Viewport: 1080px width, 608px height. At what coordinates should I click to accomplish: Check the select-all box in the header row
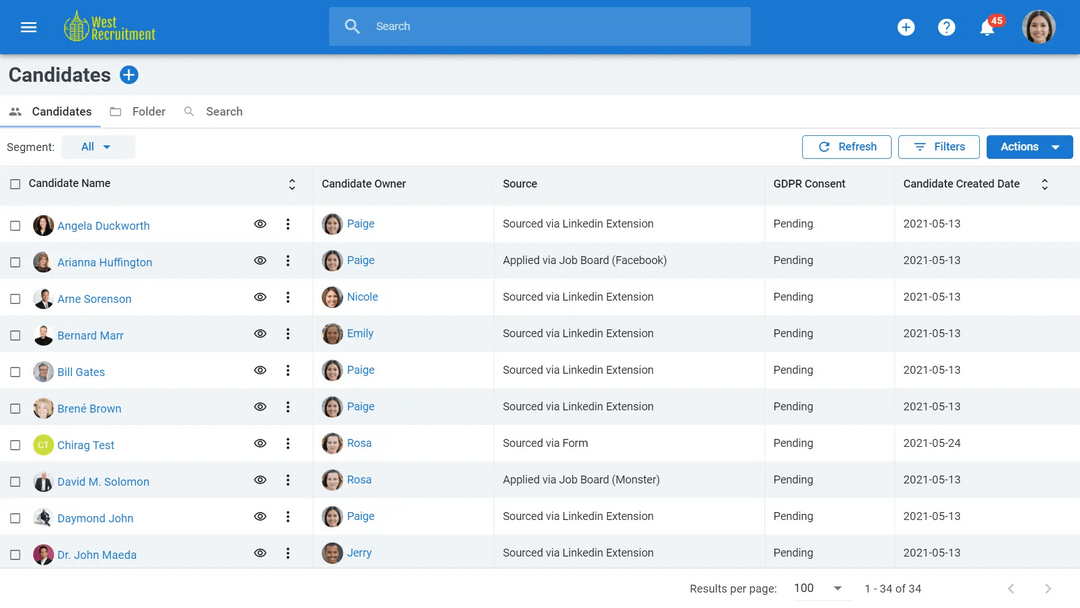[15, 184]
